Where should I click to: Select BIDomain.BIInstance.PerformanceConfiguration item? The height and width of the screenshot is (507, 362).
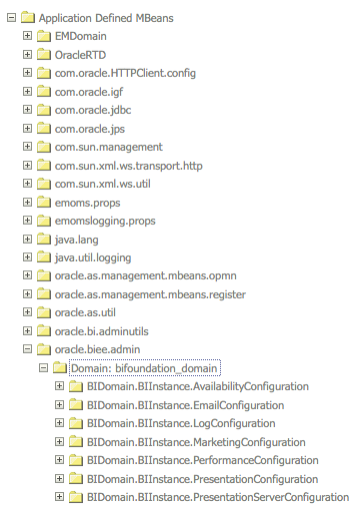(x=203, y=460)
